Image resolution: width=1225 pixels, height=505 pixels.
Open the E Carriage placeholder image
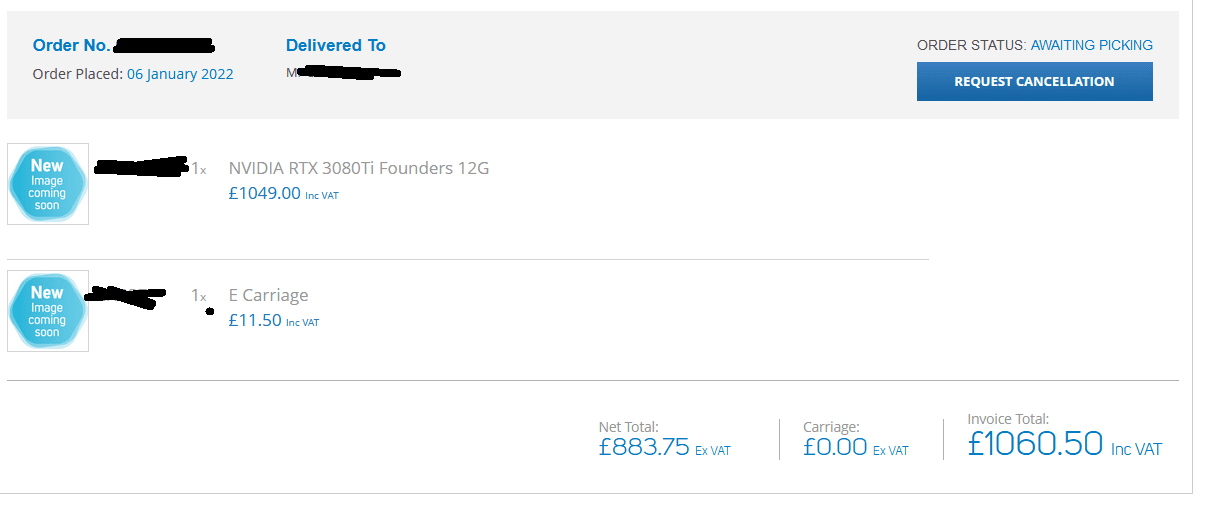(x=48, y=311)
